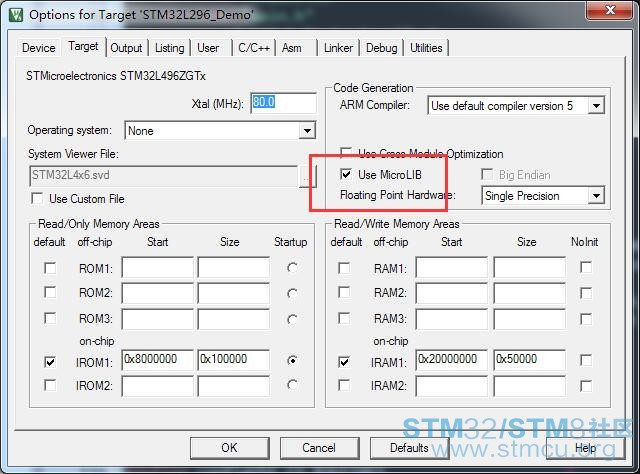The height and width of the screenshot is (474, 640).
Task: Check the IRAM2 default checkbox
Action: (344, 385)
